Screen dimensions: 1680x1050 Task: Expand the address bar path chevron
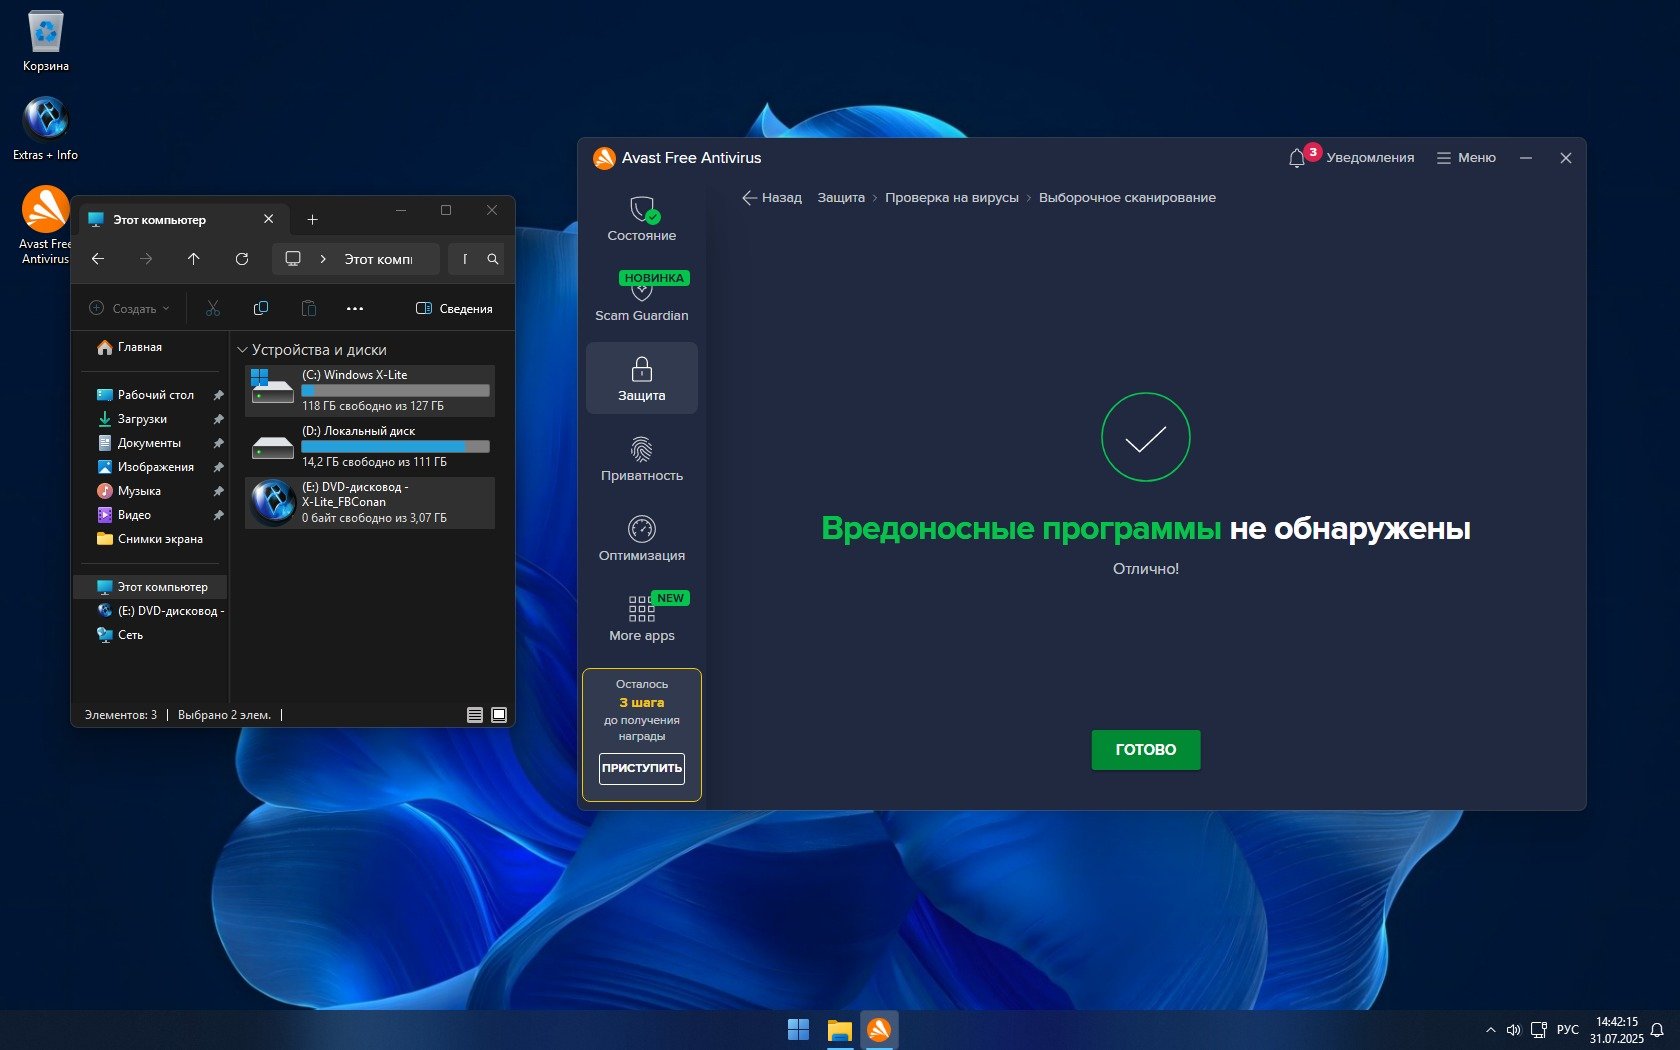tap(323, 259)
